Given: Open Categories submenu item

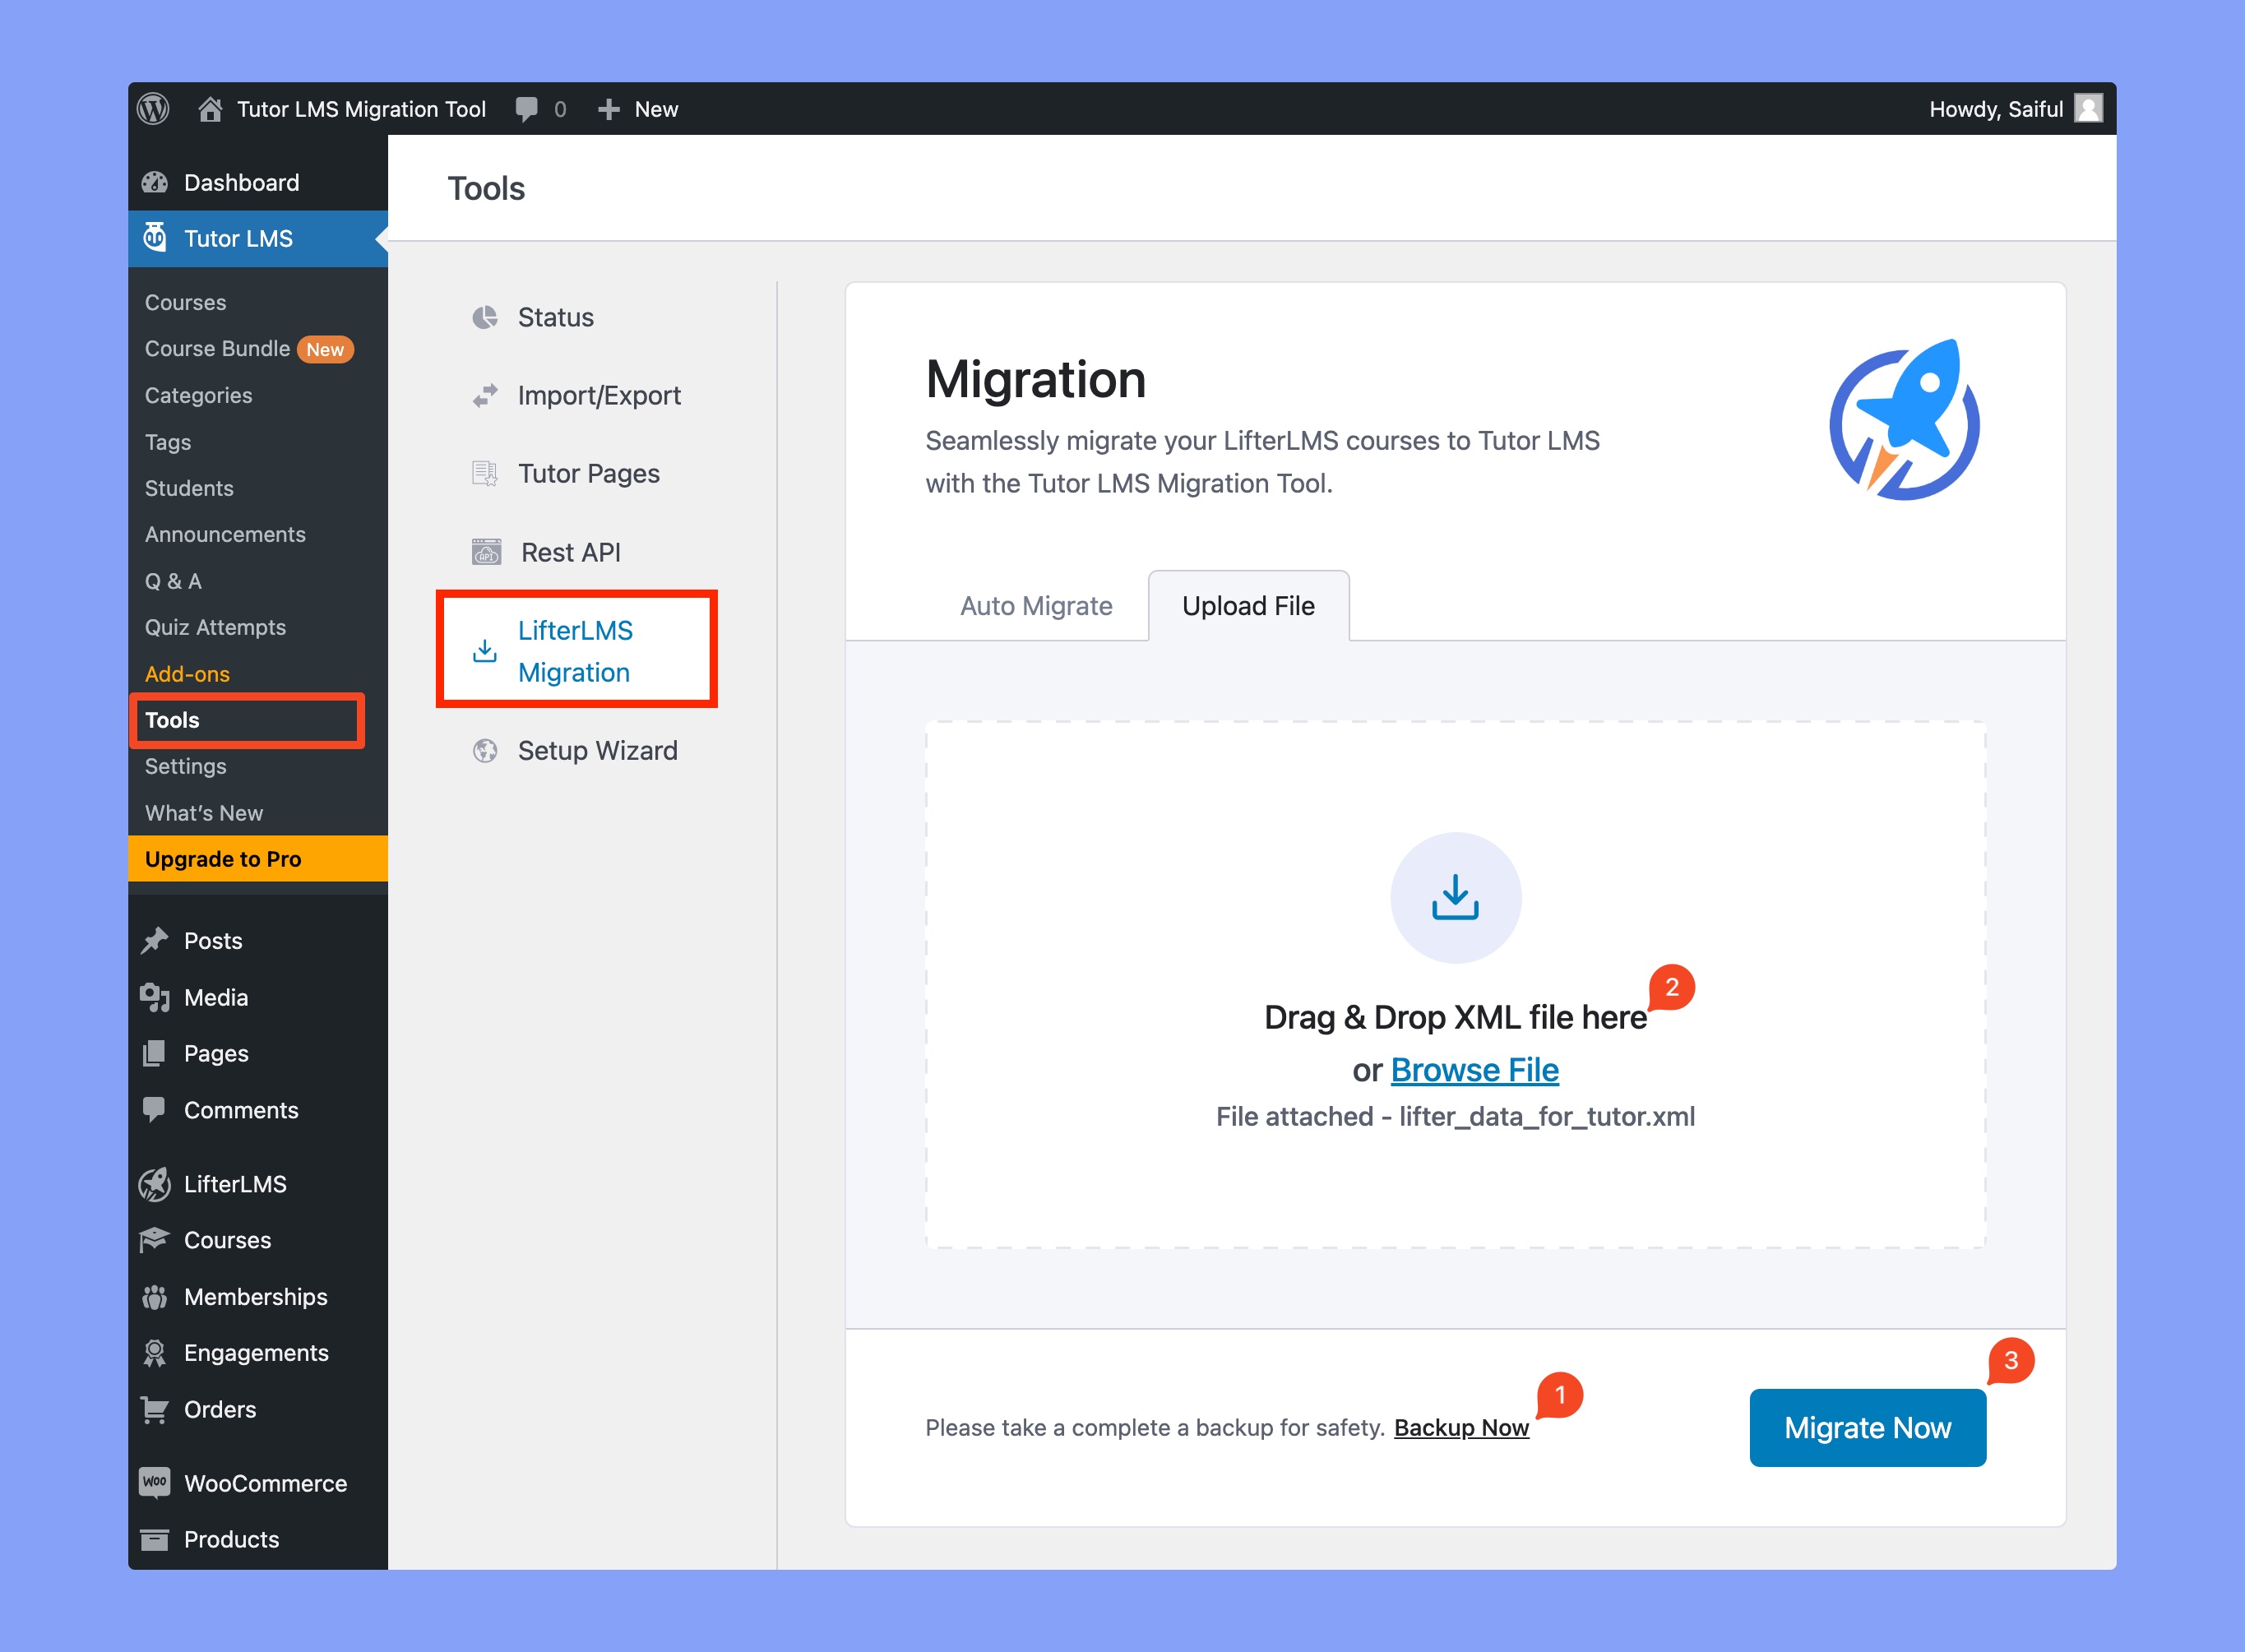Looking at the screenshot, I should tap(198, 395).
